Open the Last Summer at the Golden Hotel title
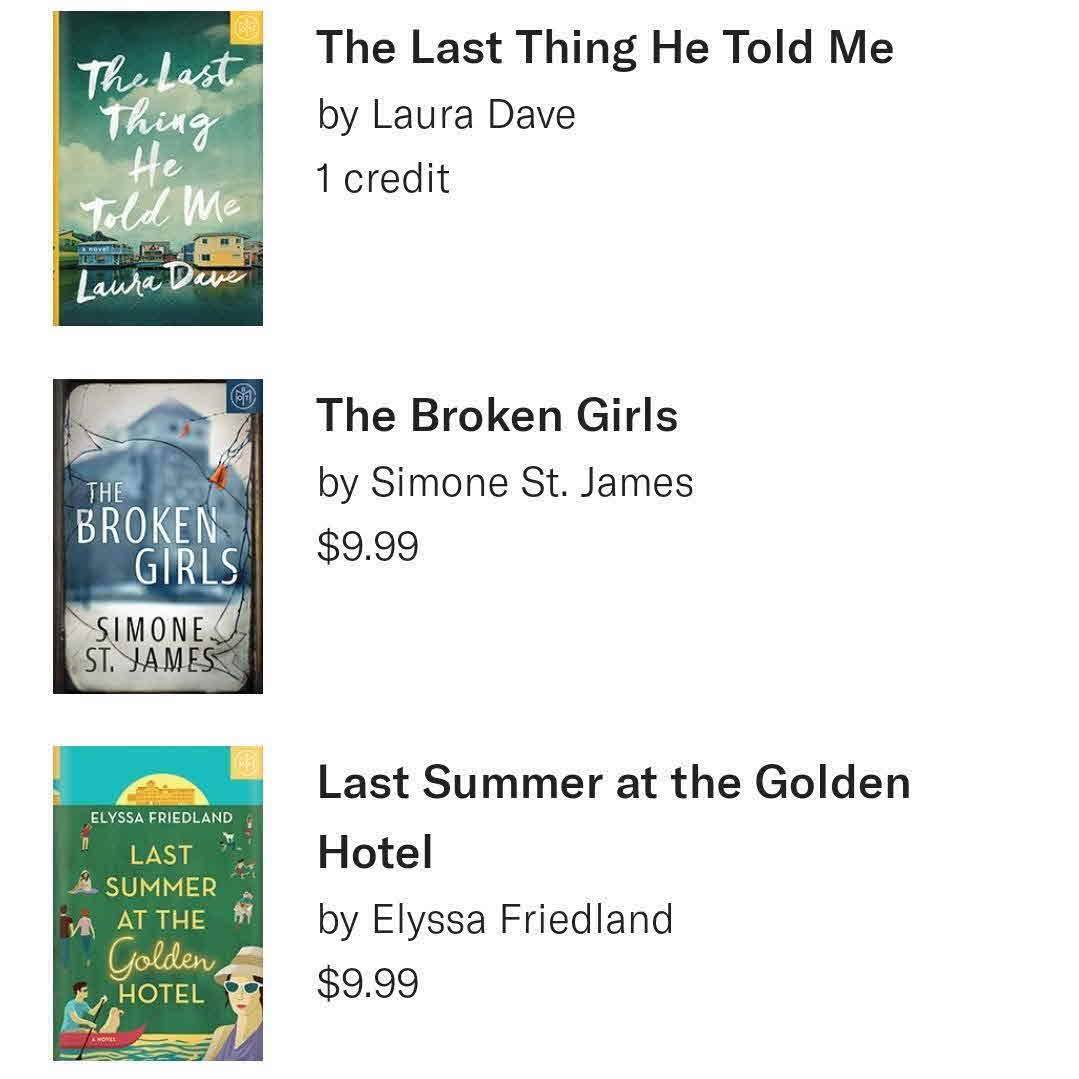 coord(613,816)
